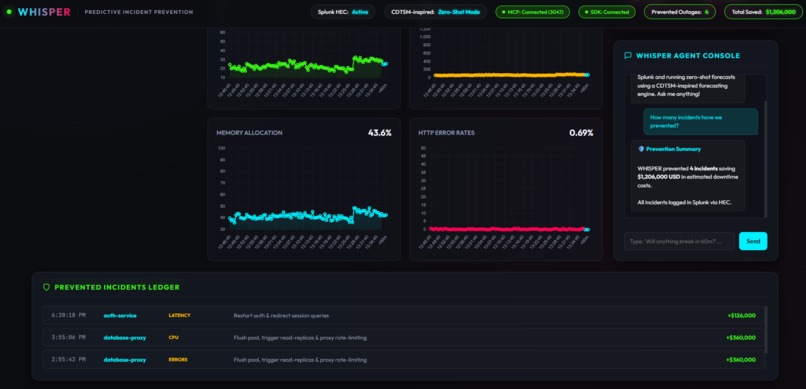Select the MCP Connected (3047) badge
Screen dimensions: 806x389
pyautogui.click(x=533, y=12)
